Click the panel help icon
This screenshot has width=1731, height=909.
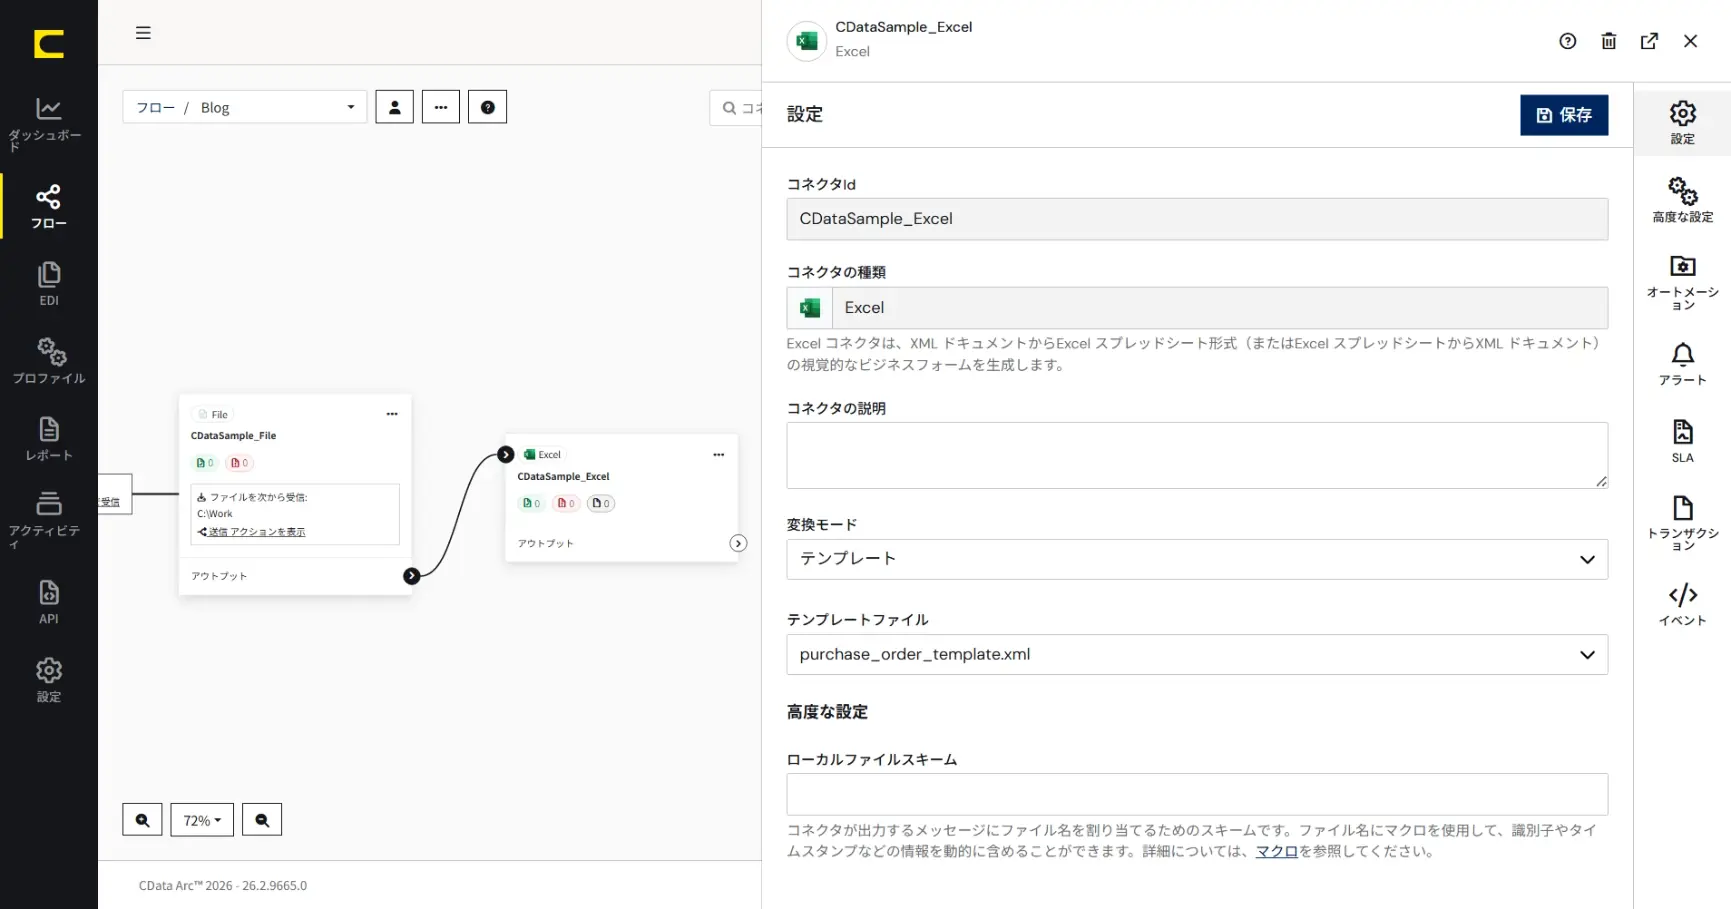[x=1568, y=41]
